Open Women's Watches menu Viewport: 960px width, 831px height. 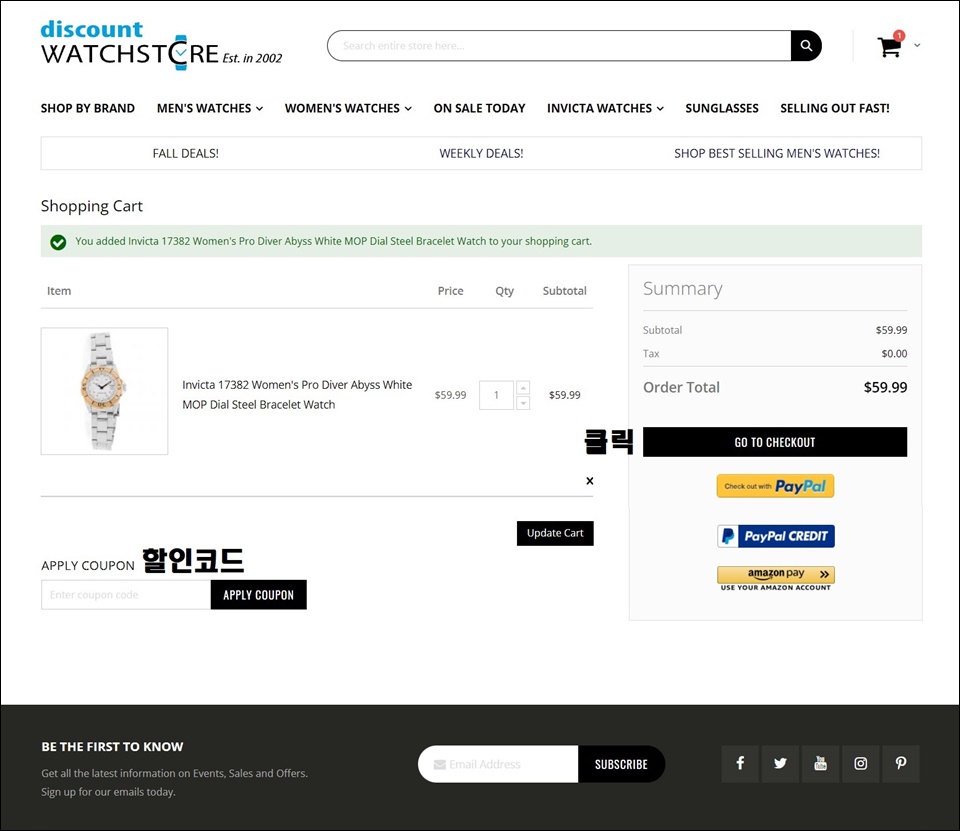coord(348,108)
